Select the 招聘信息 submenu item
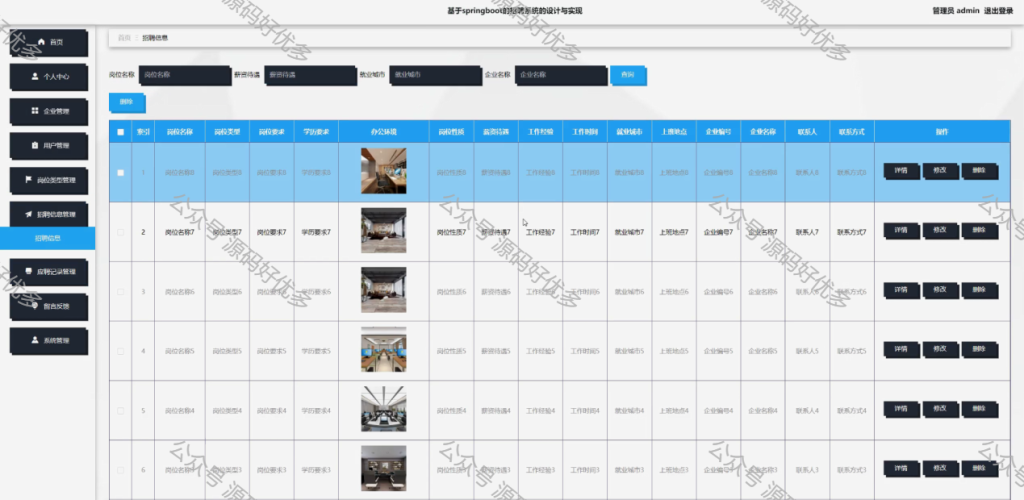 coord(48,238)
